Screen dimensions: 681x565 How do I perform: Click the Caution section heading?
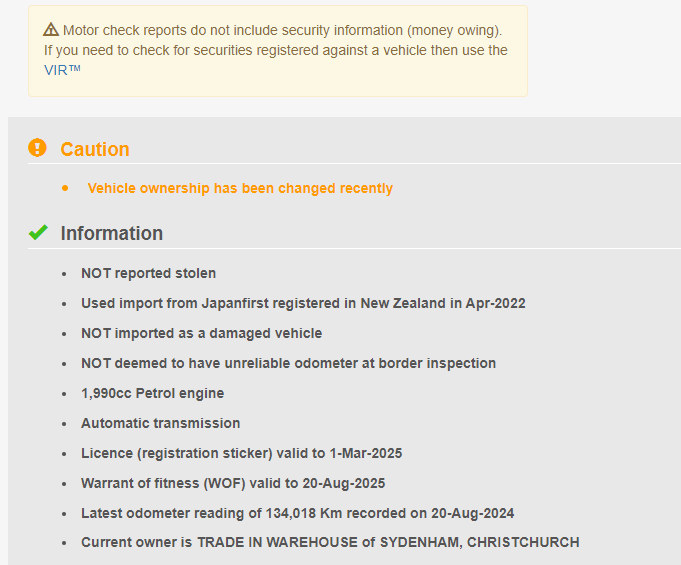point(95,149)
